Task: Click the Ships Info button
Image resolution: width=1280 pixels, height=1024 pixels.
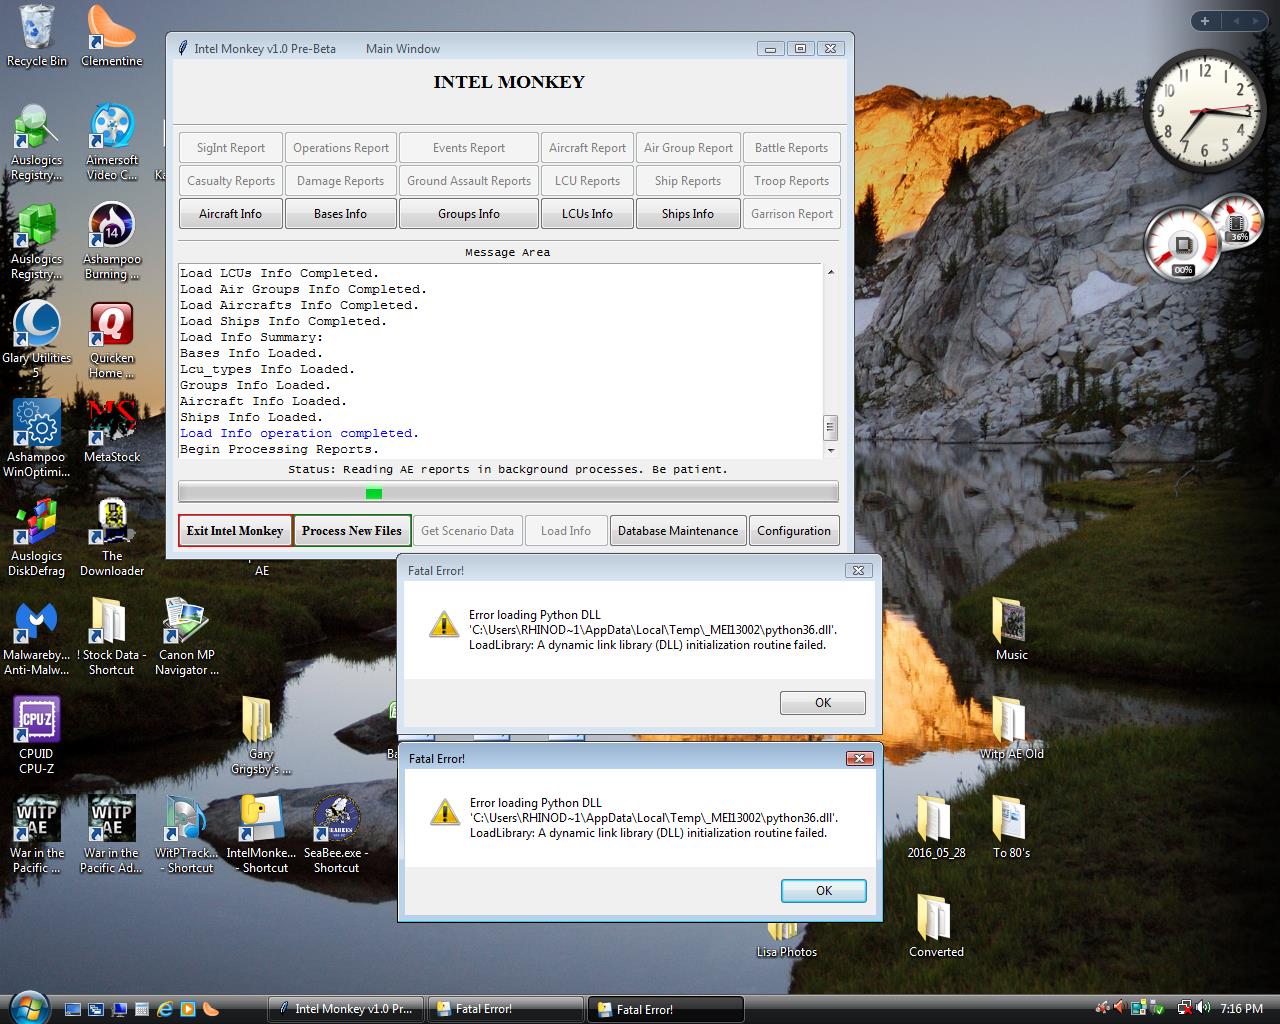Action: click(688, 213)
